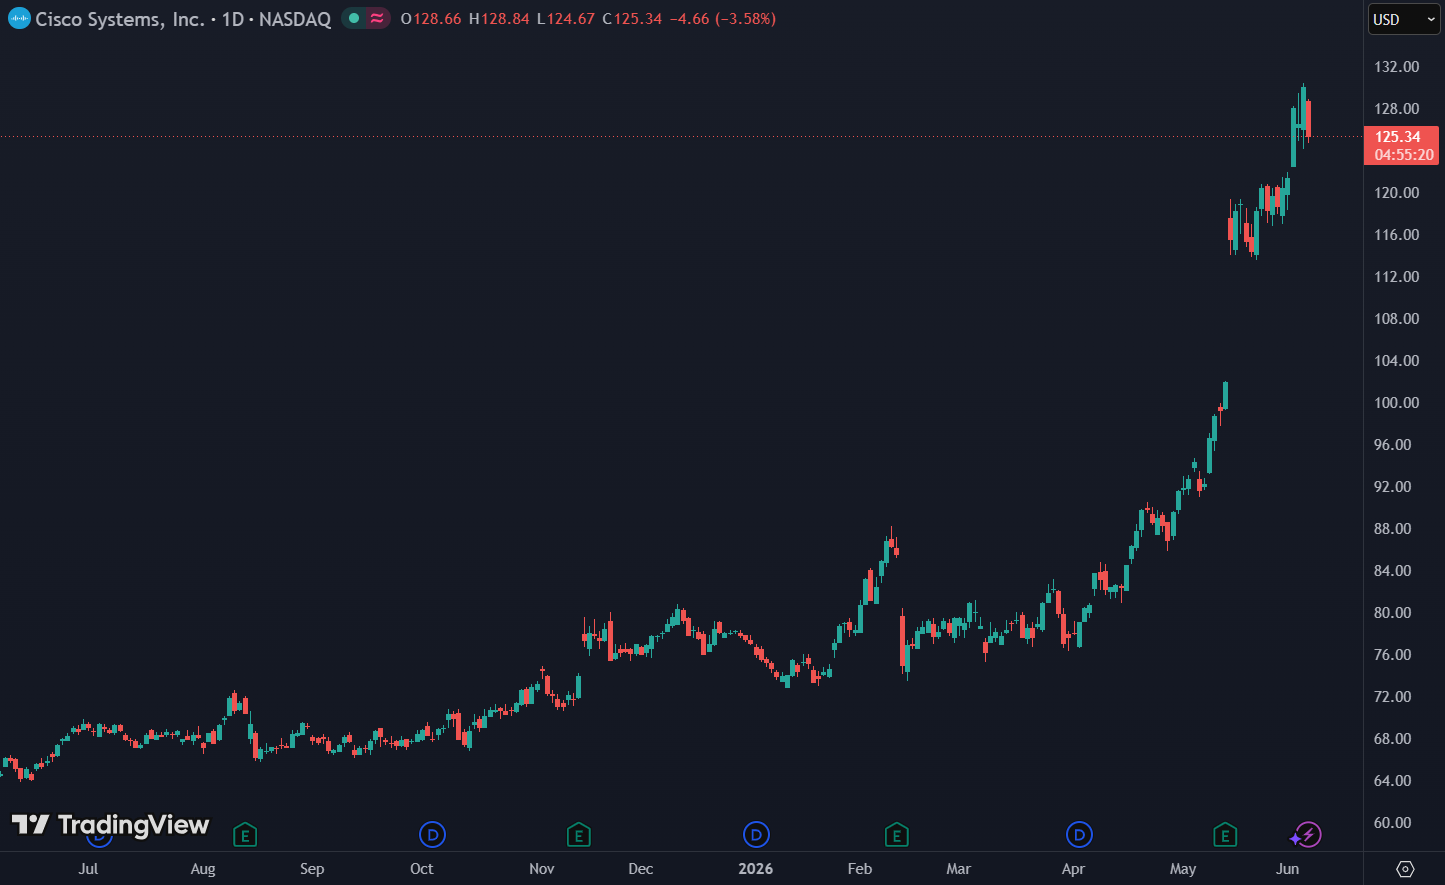Open chart settings hexagon gear icon

pyautogui.click(x=1405, y=868)
